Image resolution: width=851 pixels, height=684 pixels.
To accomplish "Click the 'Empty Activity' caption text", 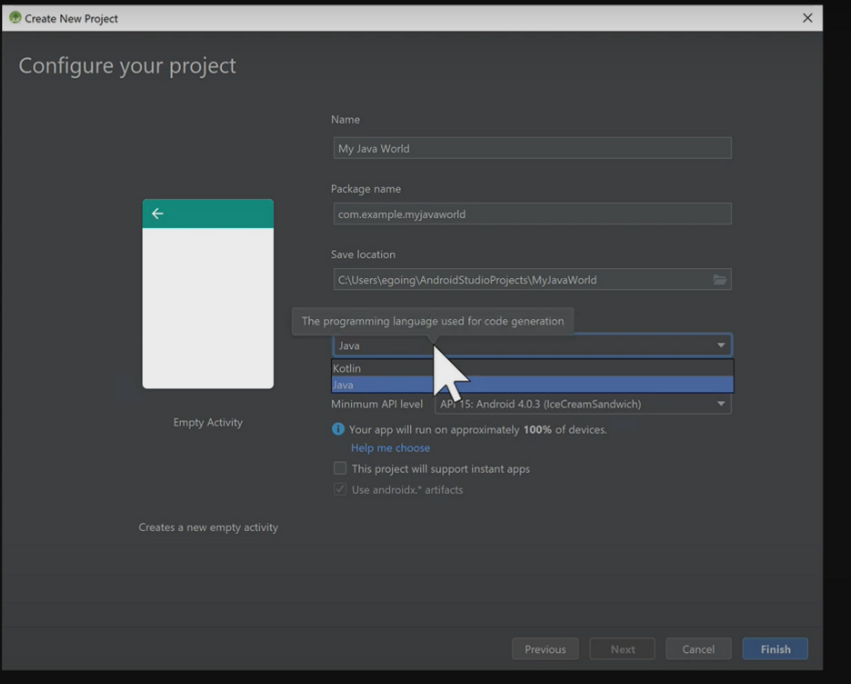I will [208, 422].
